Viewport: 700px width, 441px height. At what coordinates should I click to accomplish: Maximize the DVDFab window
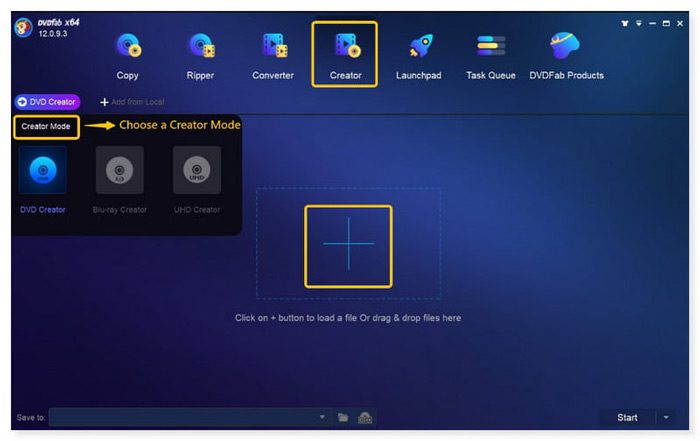[666, 23]
